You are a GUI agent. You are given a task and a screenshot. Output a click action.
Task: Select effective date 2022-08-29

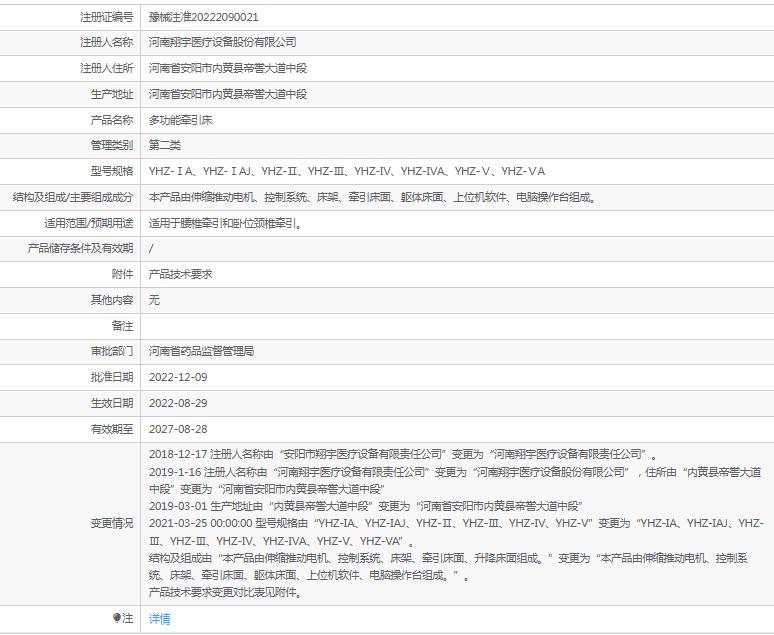click(178, 403)
